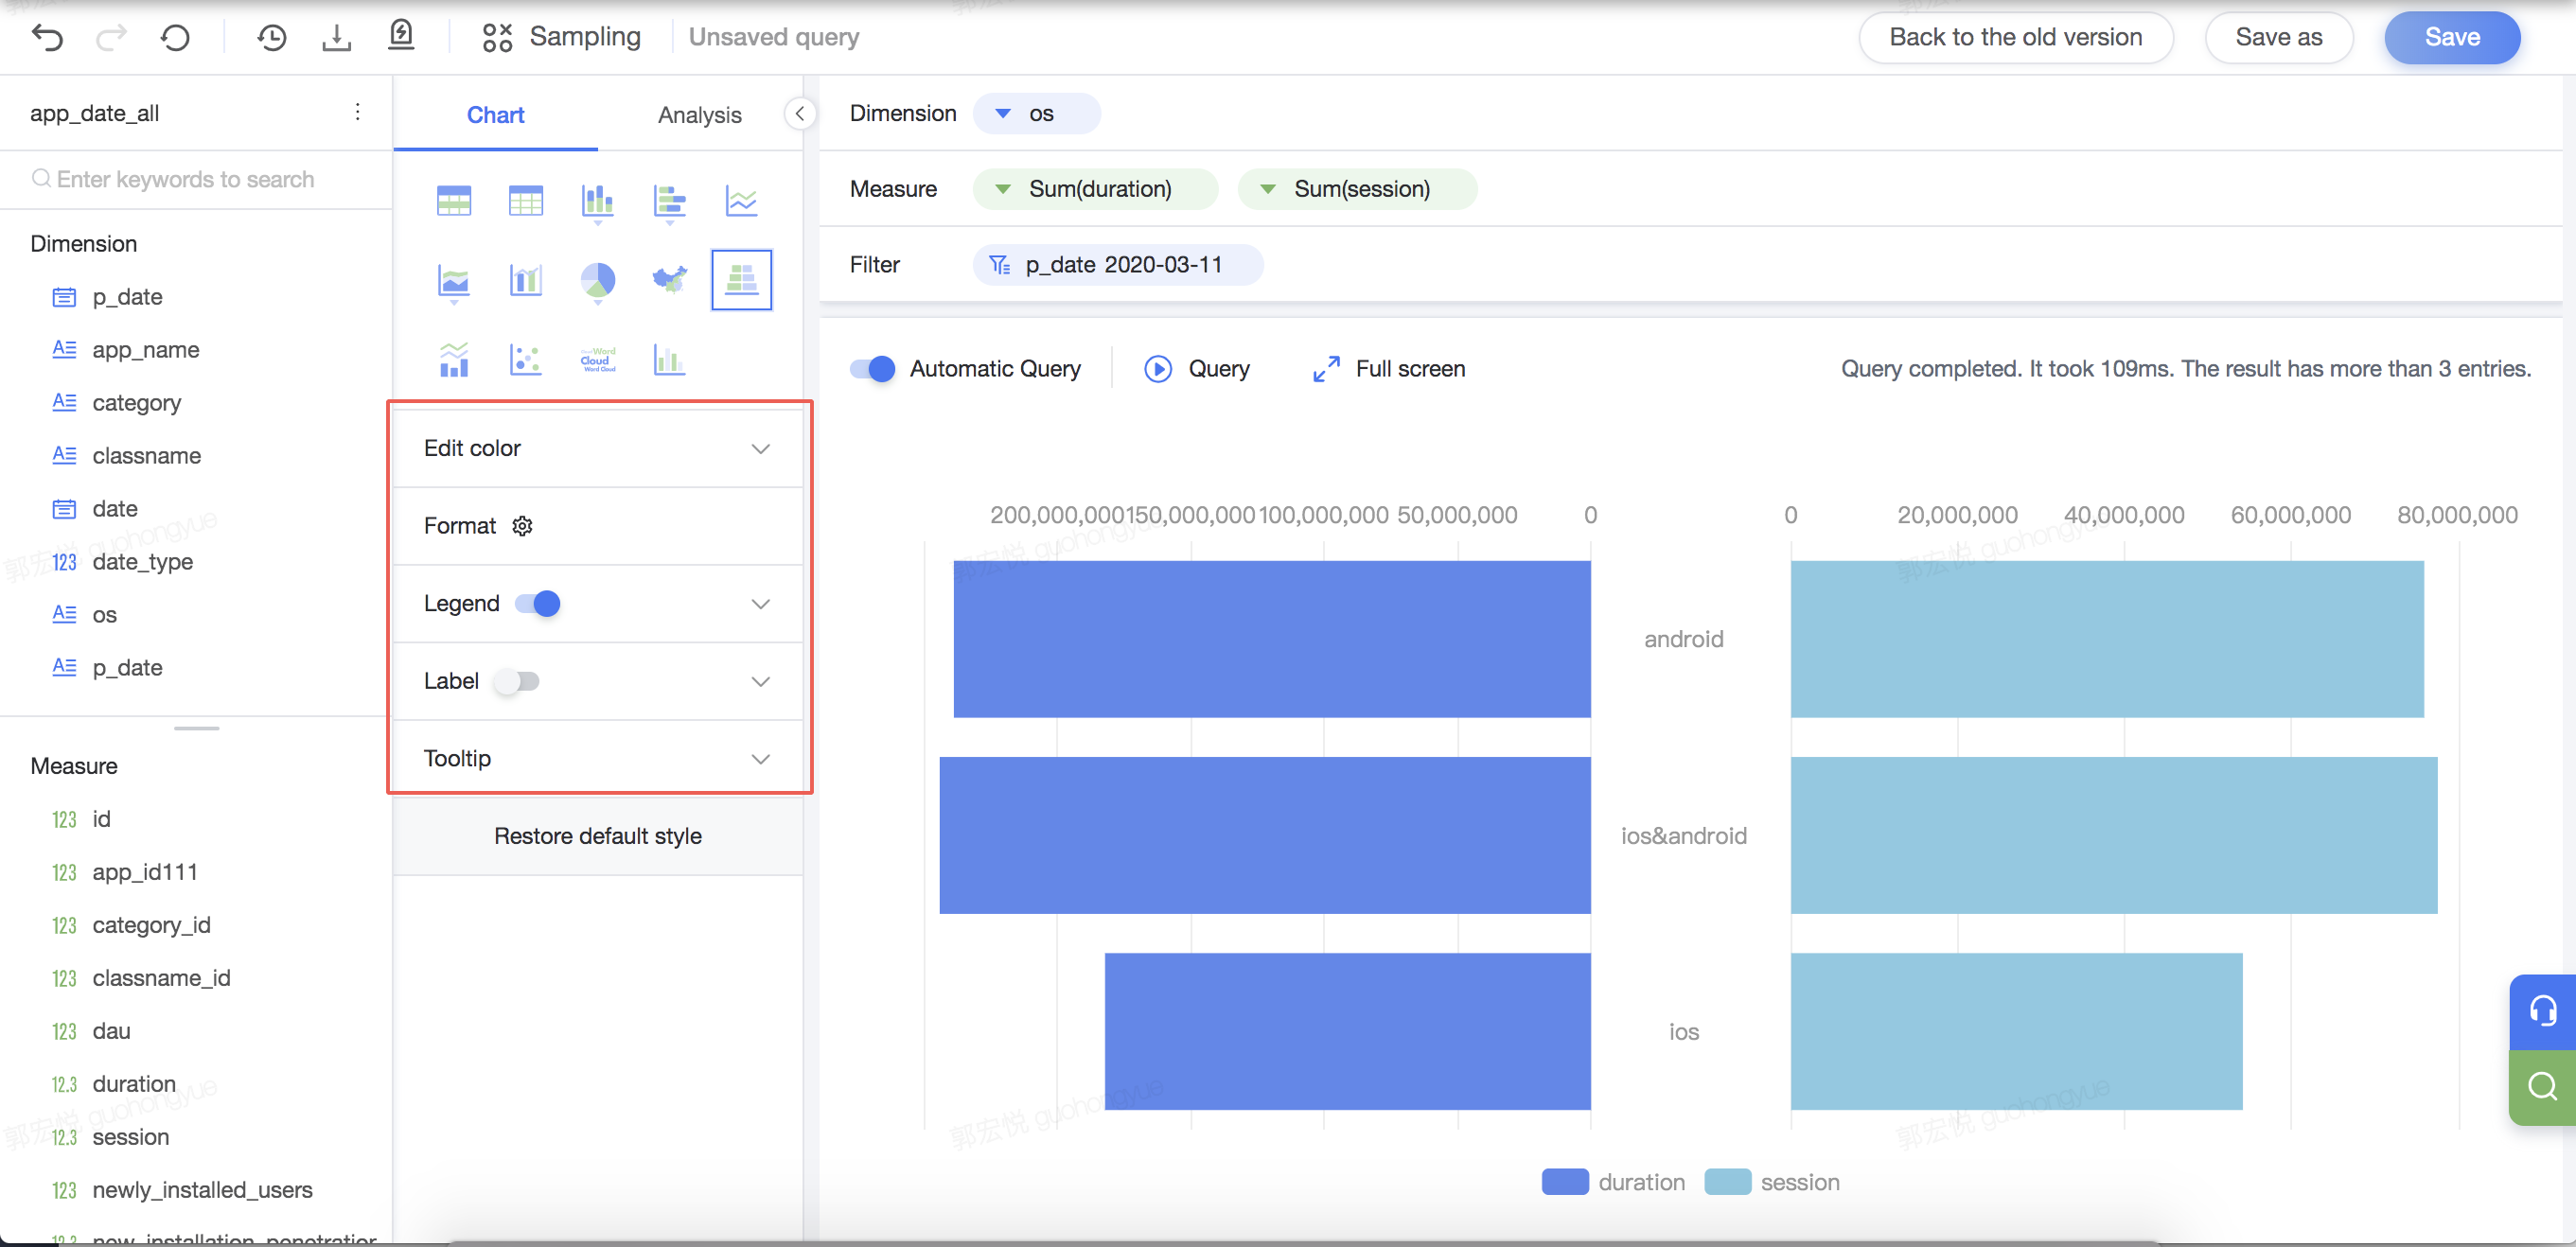Select the pie chart type
The width and height of the screenshot is (2576, 1247).
pos(598,282)
